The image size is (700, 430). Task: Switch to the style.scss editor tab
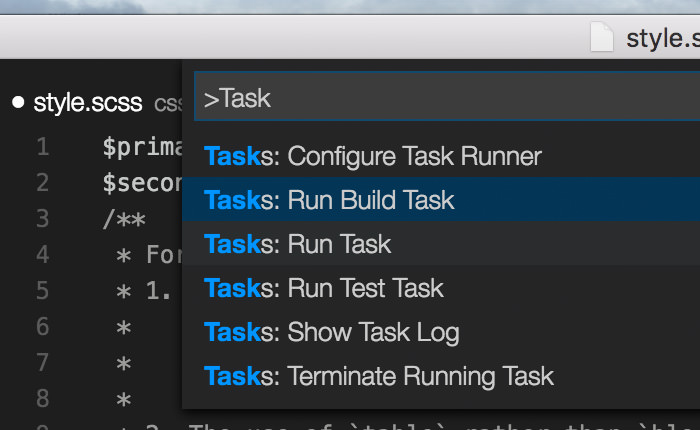(x=88, y=103)
